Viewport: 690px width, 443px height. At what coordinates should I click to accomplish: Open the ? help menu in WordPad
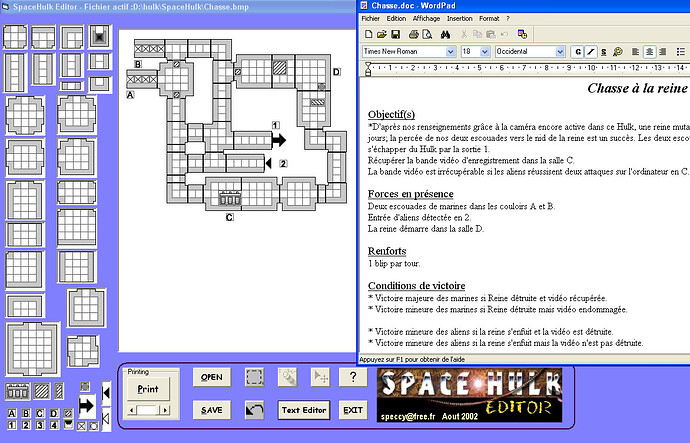508,18
